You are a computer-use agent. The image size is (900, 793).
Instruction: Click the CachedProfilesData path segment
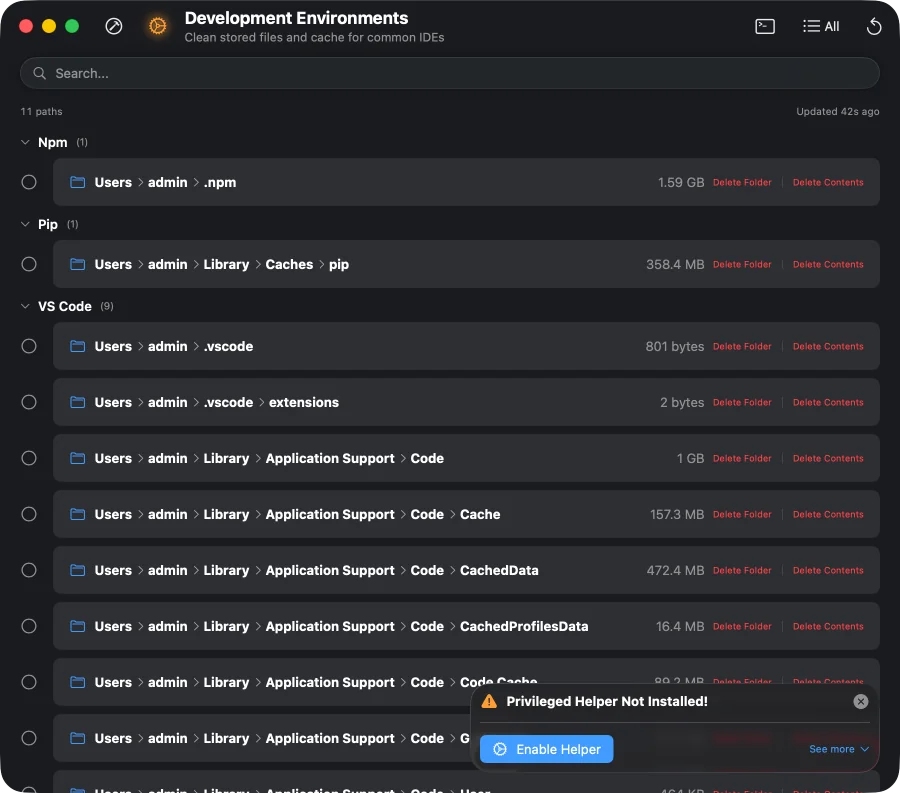click(x=524, y=626)
